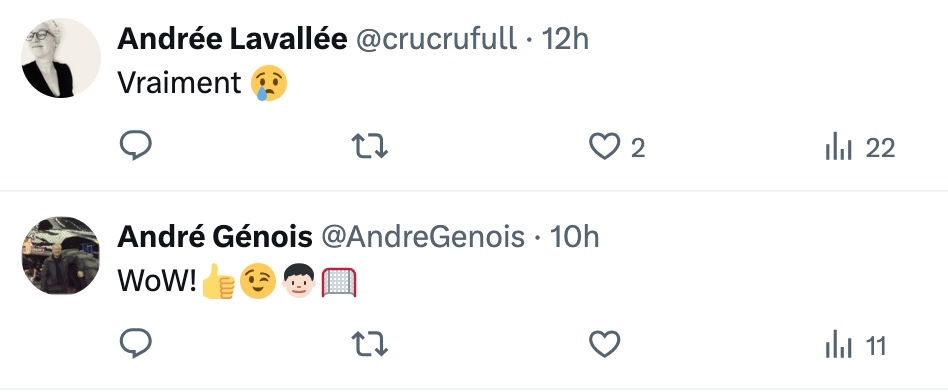Image resolution: width=948 pixels, height=392 pixels.
Task: Open André Génois's profile avatar
Action: pyautogui.click(x=61, y=255)
